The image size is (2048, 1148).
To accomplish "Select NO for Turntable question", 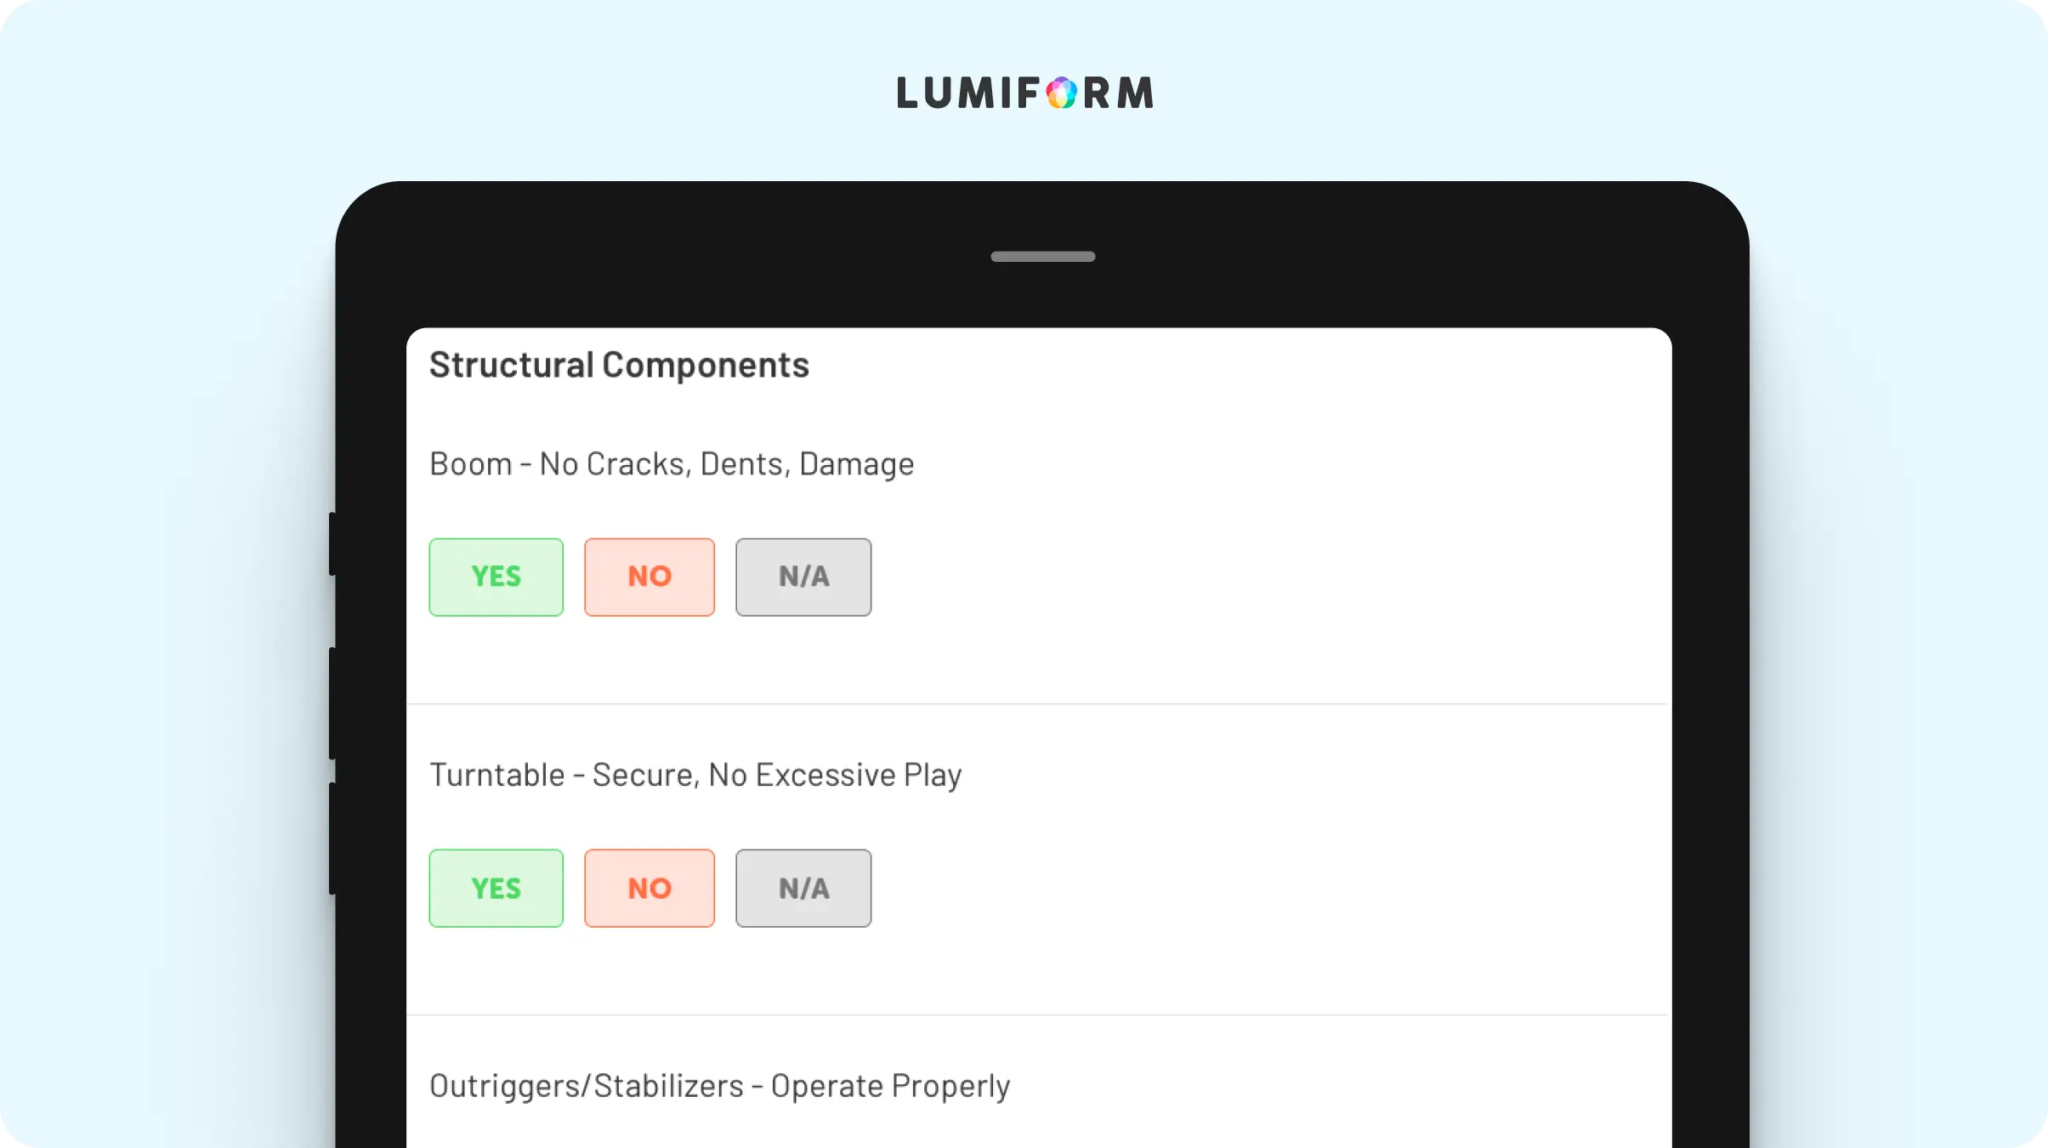I will [x=649, y=888].
